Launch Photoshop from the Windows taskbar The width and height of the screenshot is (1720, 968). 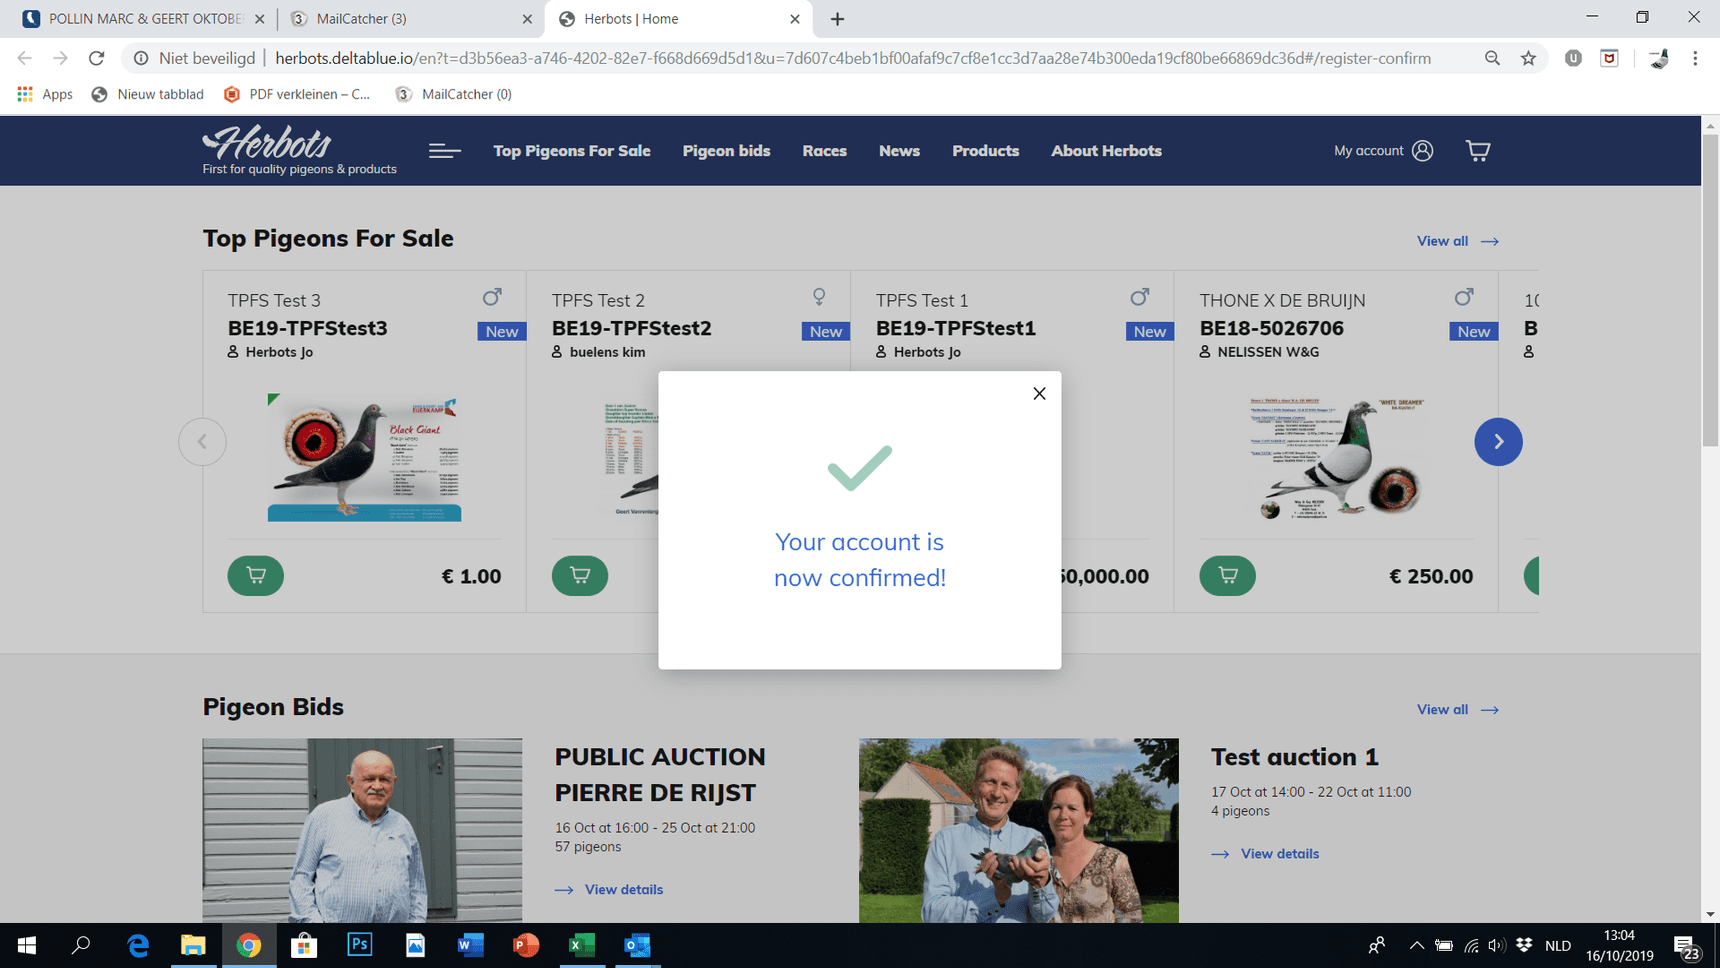tap(359, 945)
